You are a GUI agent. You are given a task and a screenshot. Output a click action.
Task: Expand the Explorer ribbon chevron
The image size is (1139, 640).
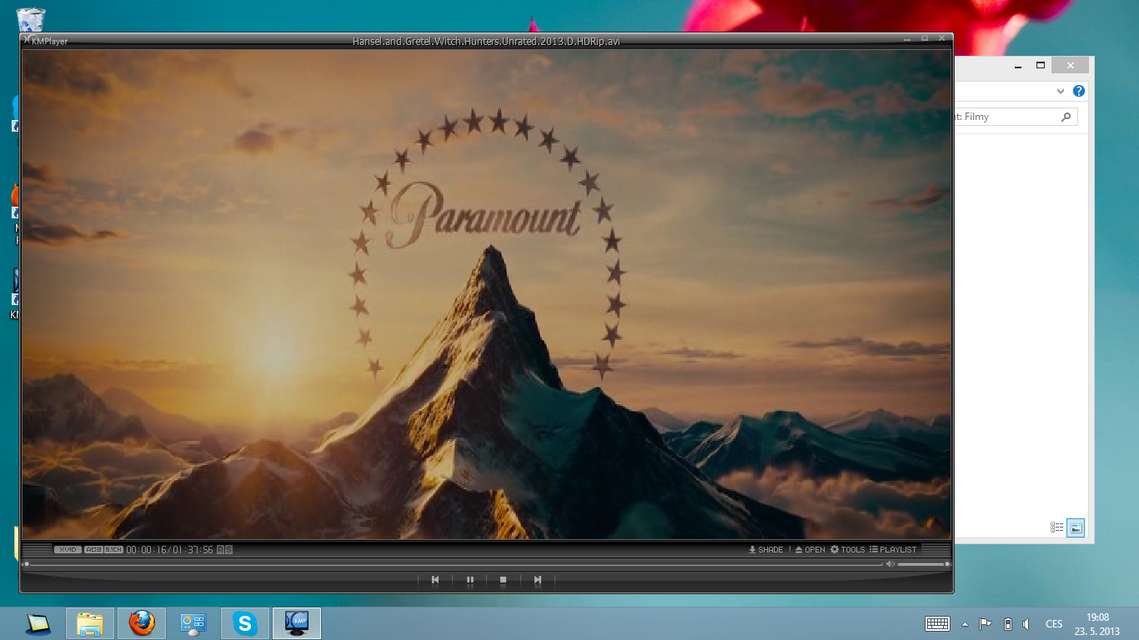click(1060, 91)
